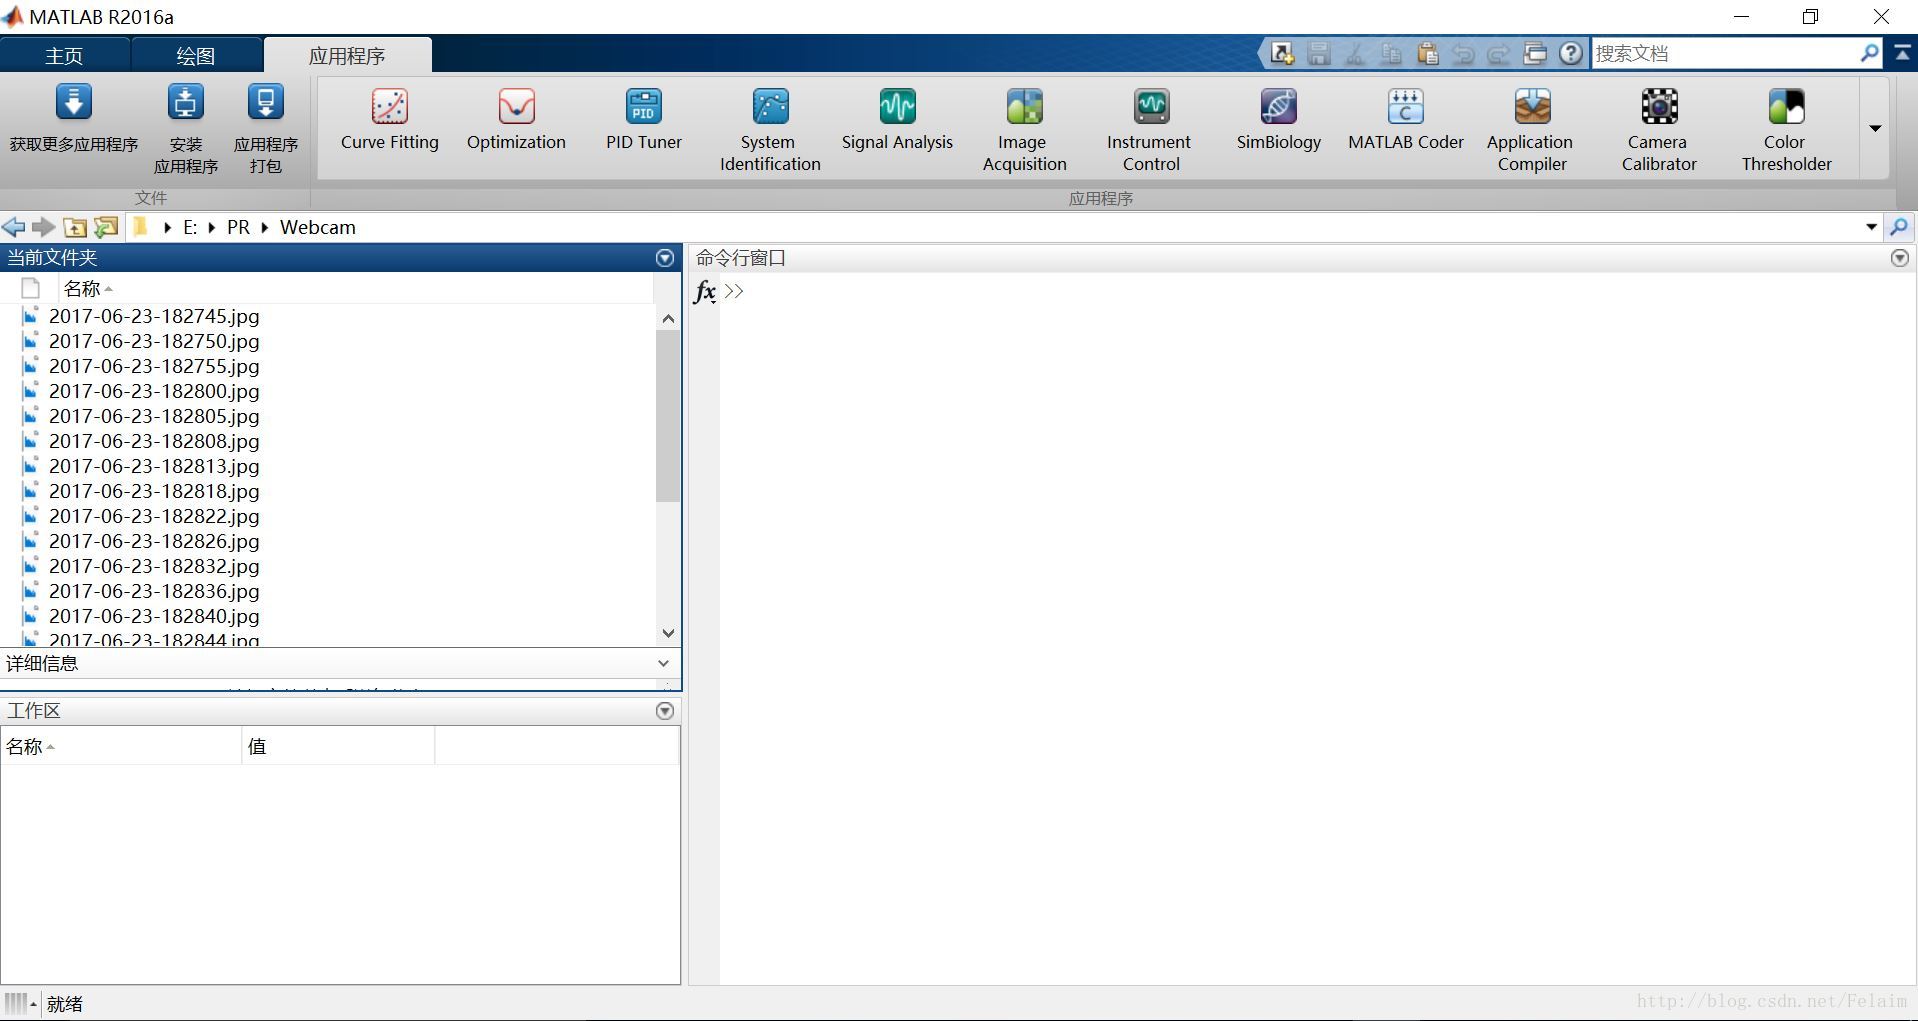Select file 2017-06-23-182808.jpg
Viewport: 1918px width, 1021px height.
tap(154, 441)
